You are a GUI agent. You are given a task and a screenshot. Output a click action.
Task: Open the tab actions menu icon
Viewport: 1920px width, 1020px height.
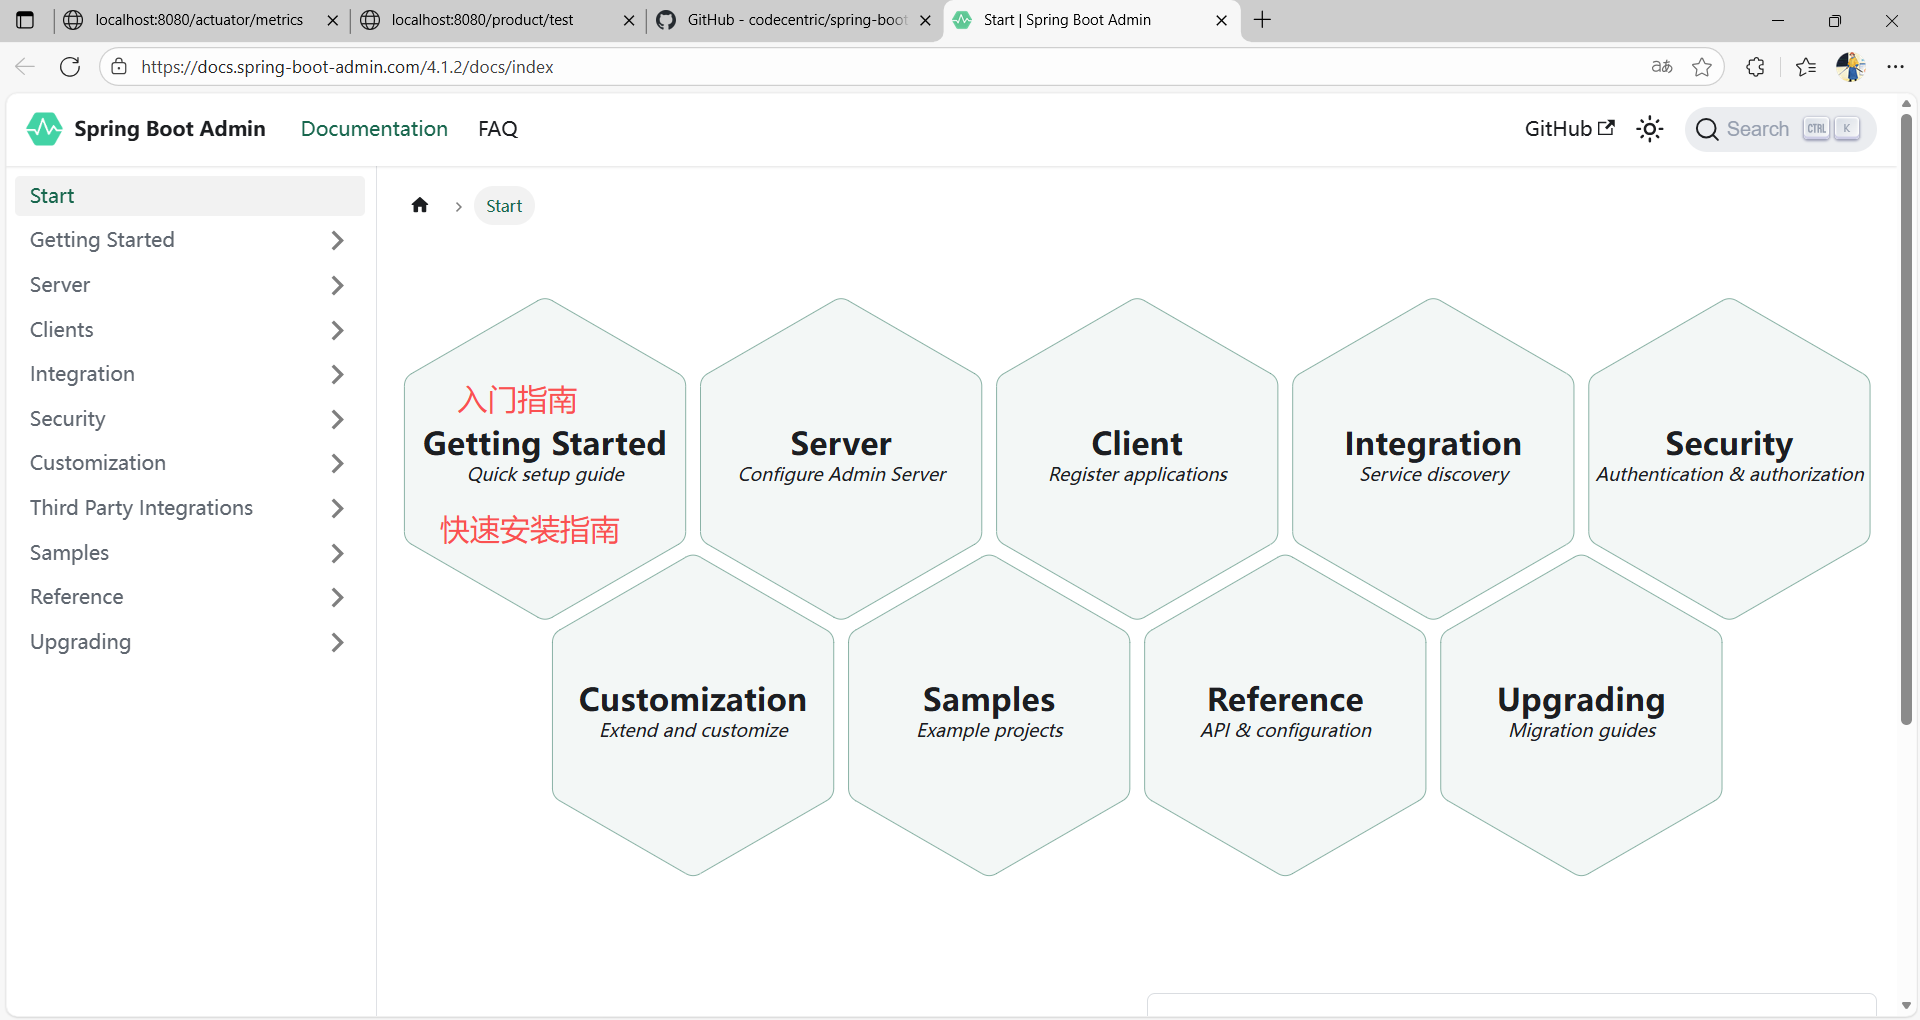(x=25, y=20)
